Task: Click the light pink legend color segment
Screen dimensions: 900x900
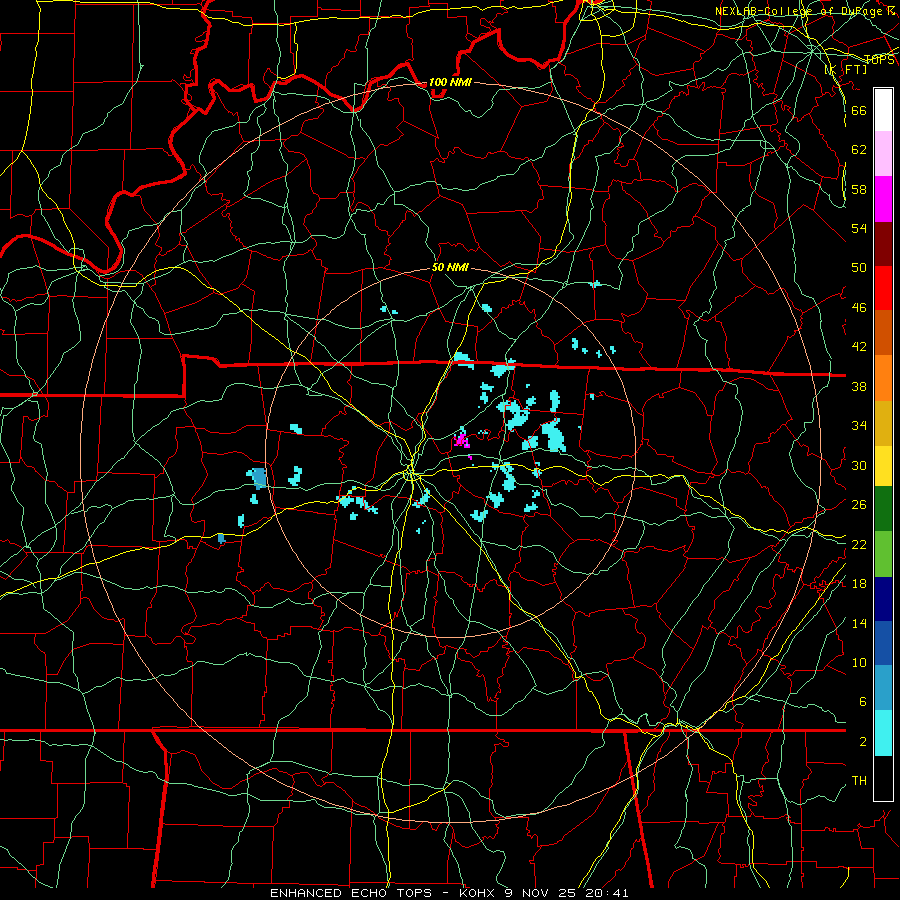Action: click(x=883, y=154)
